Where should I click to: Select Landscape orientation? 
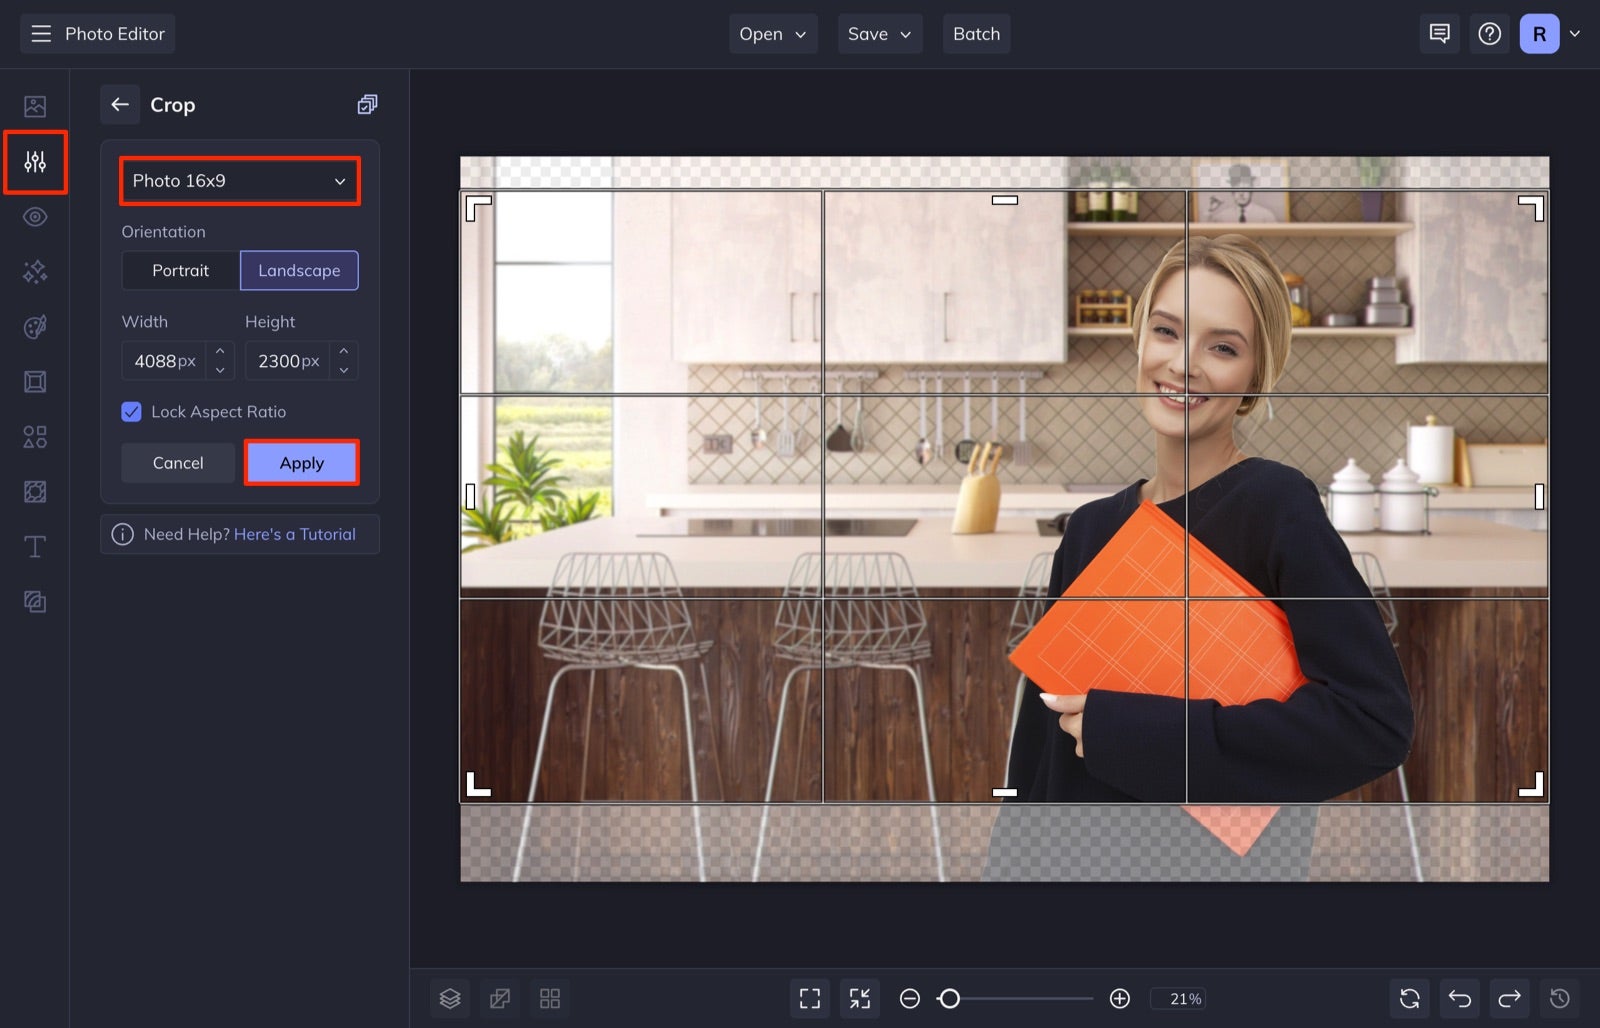click(299, 270)
